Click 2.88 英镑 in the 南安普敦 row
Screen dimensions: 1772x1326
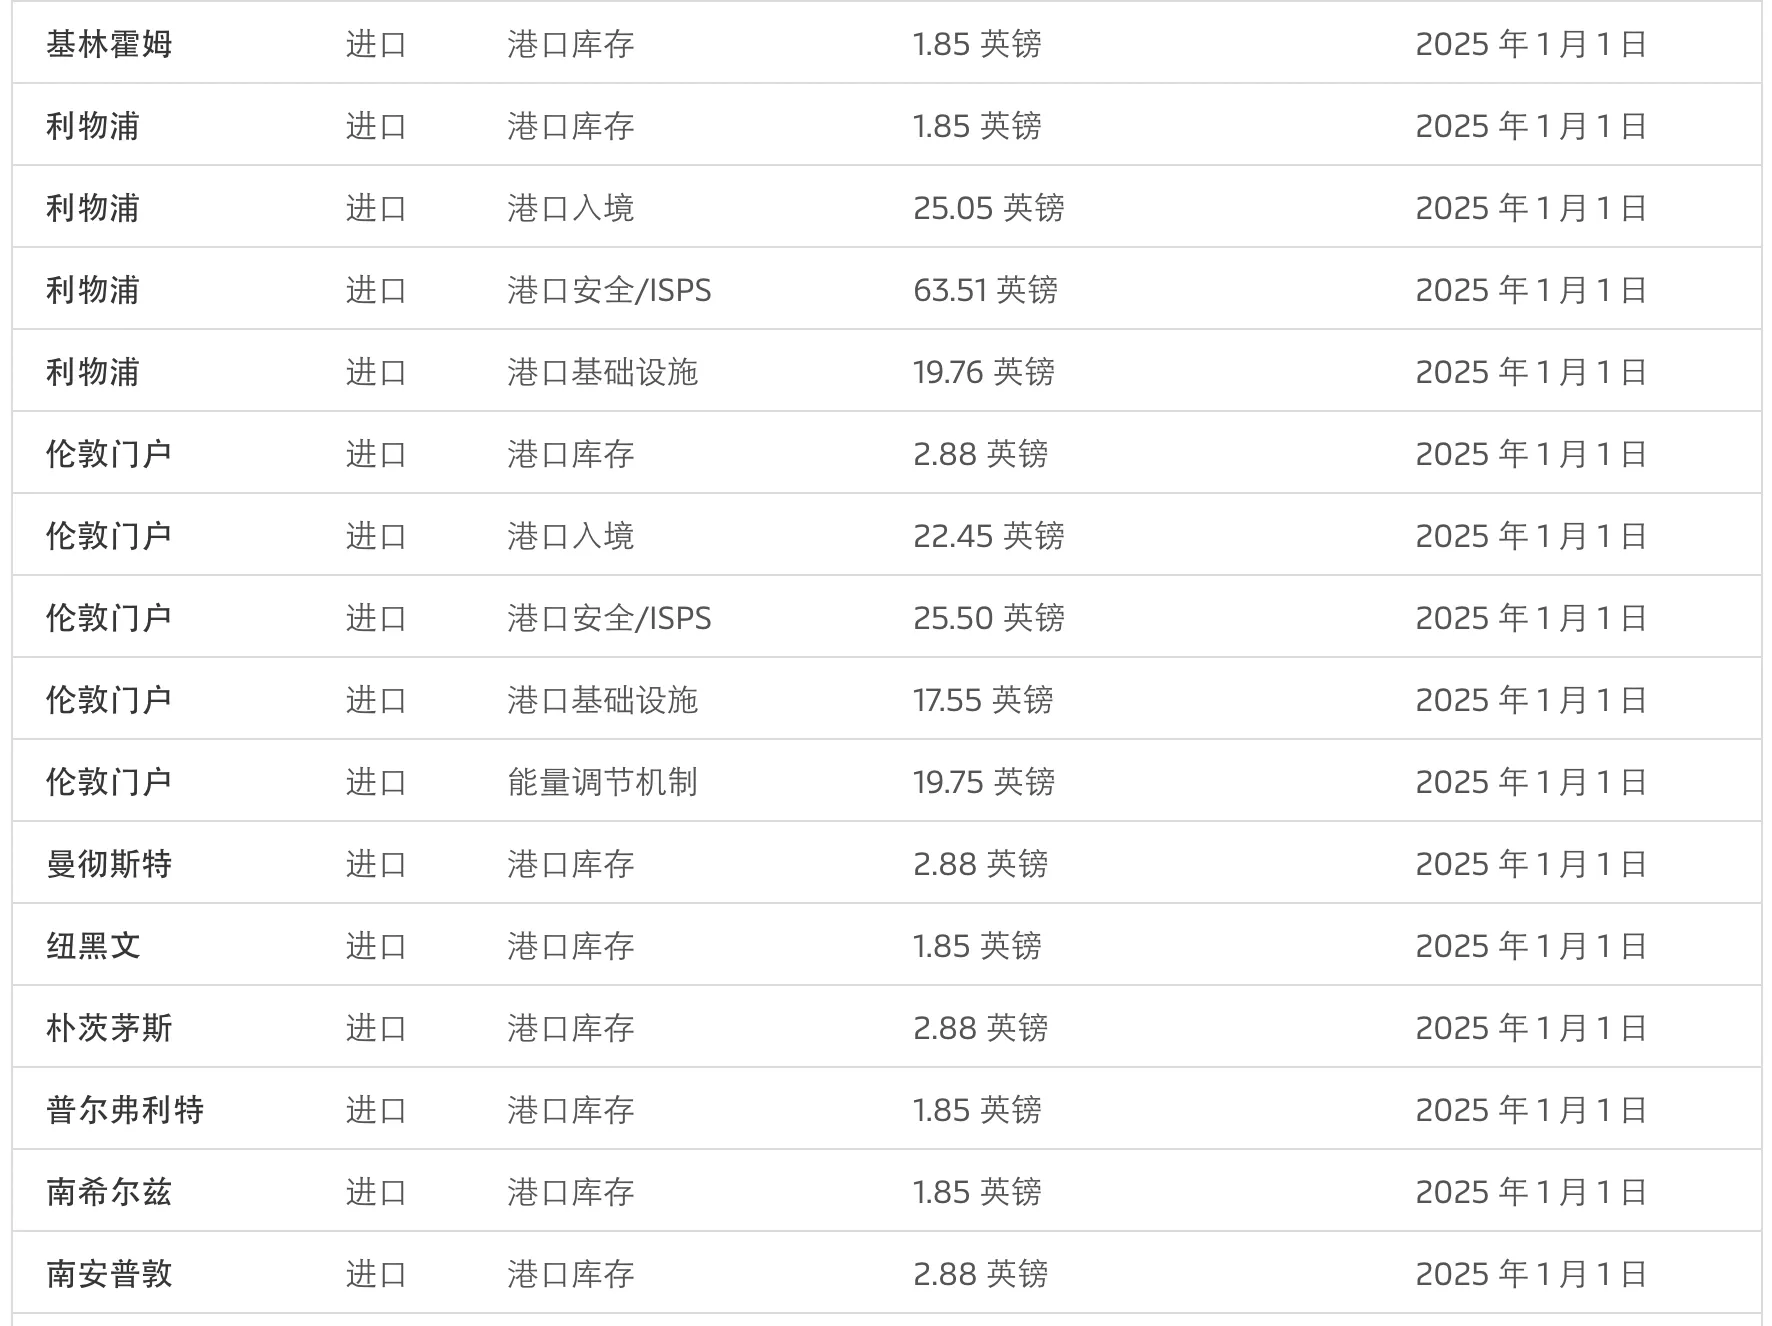980,1274
